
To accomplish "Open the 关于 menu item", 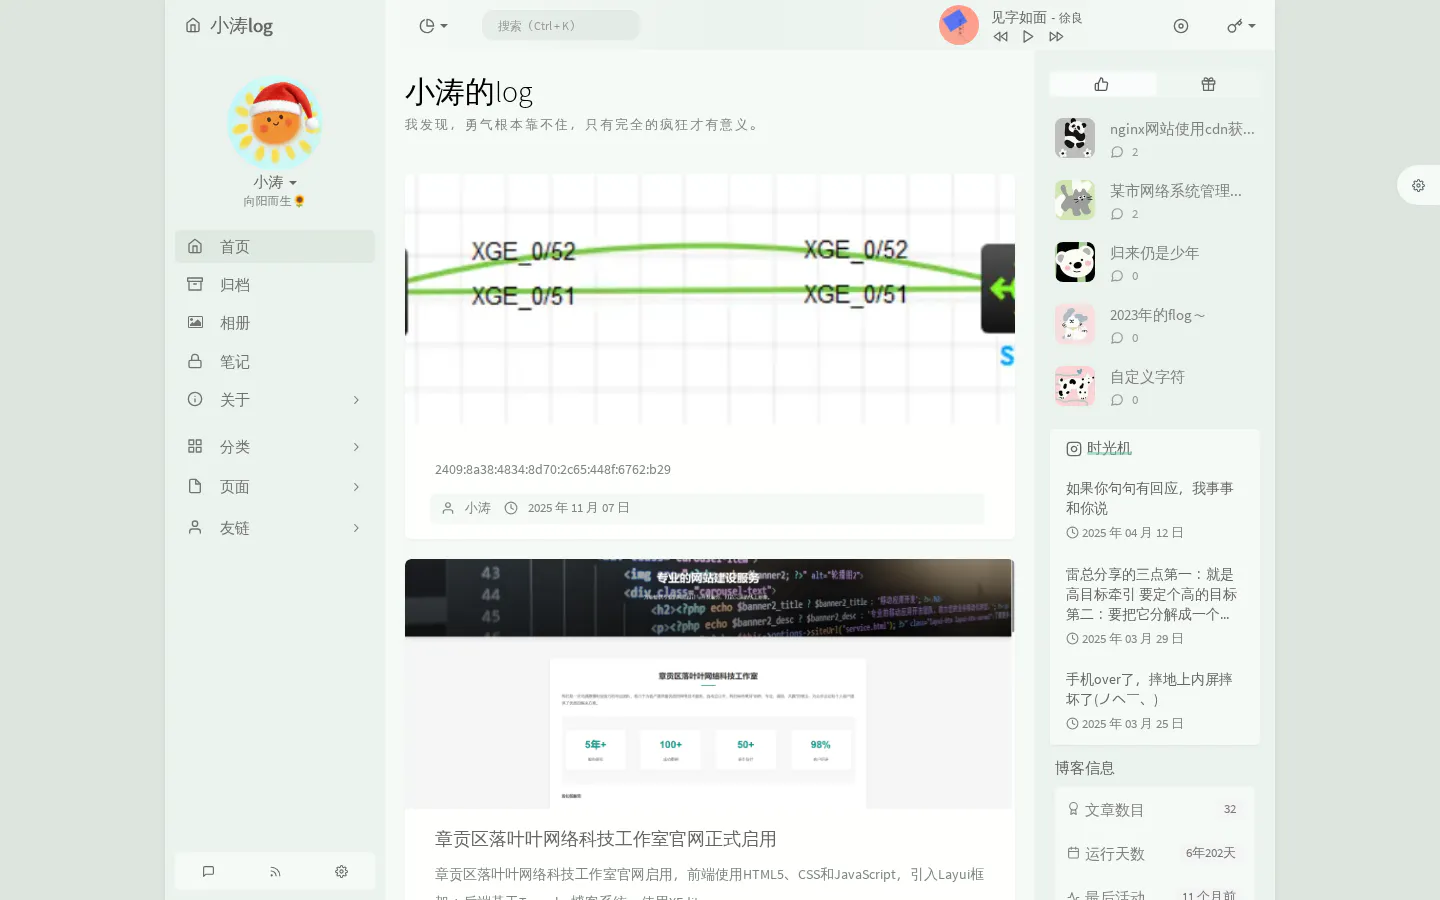I will 275,399.
